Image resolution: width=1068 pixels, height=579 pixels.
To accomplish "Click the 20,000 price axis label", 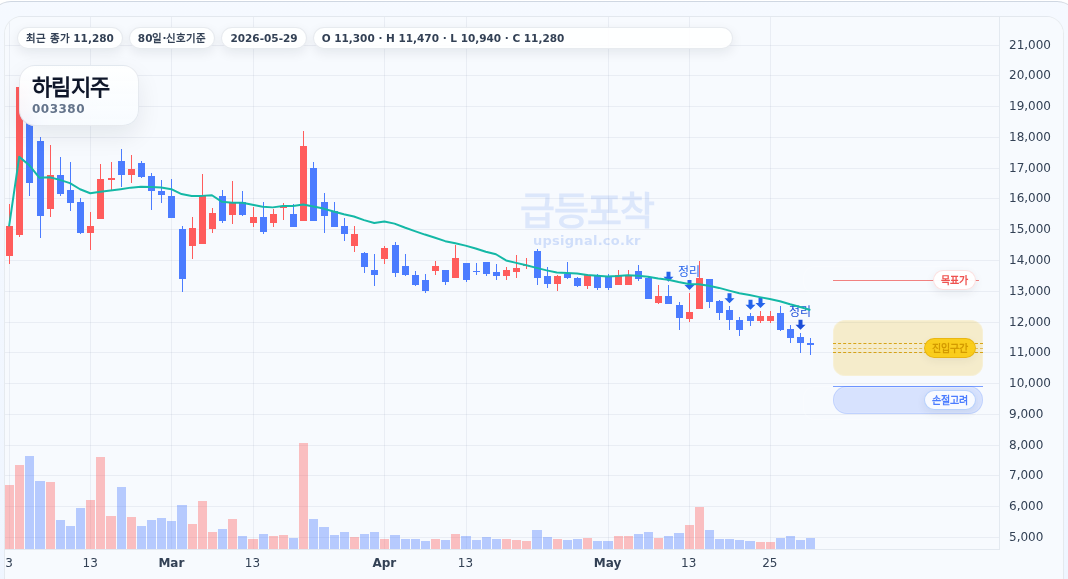I will [x=1029, y=75].
